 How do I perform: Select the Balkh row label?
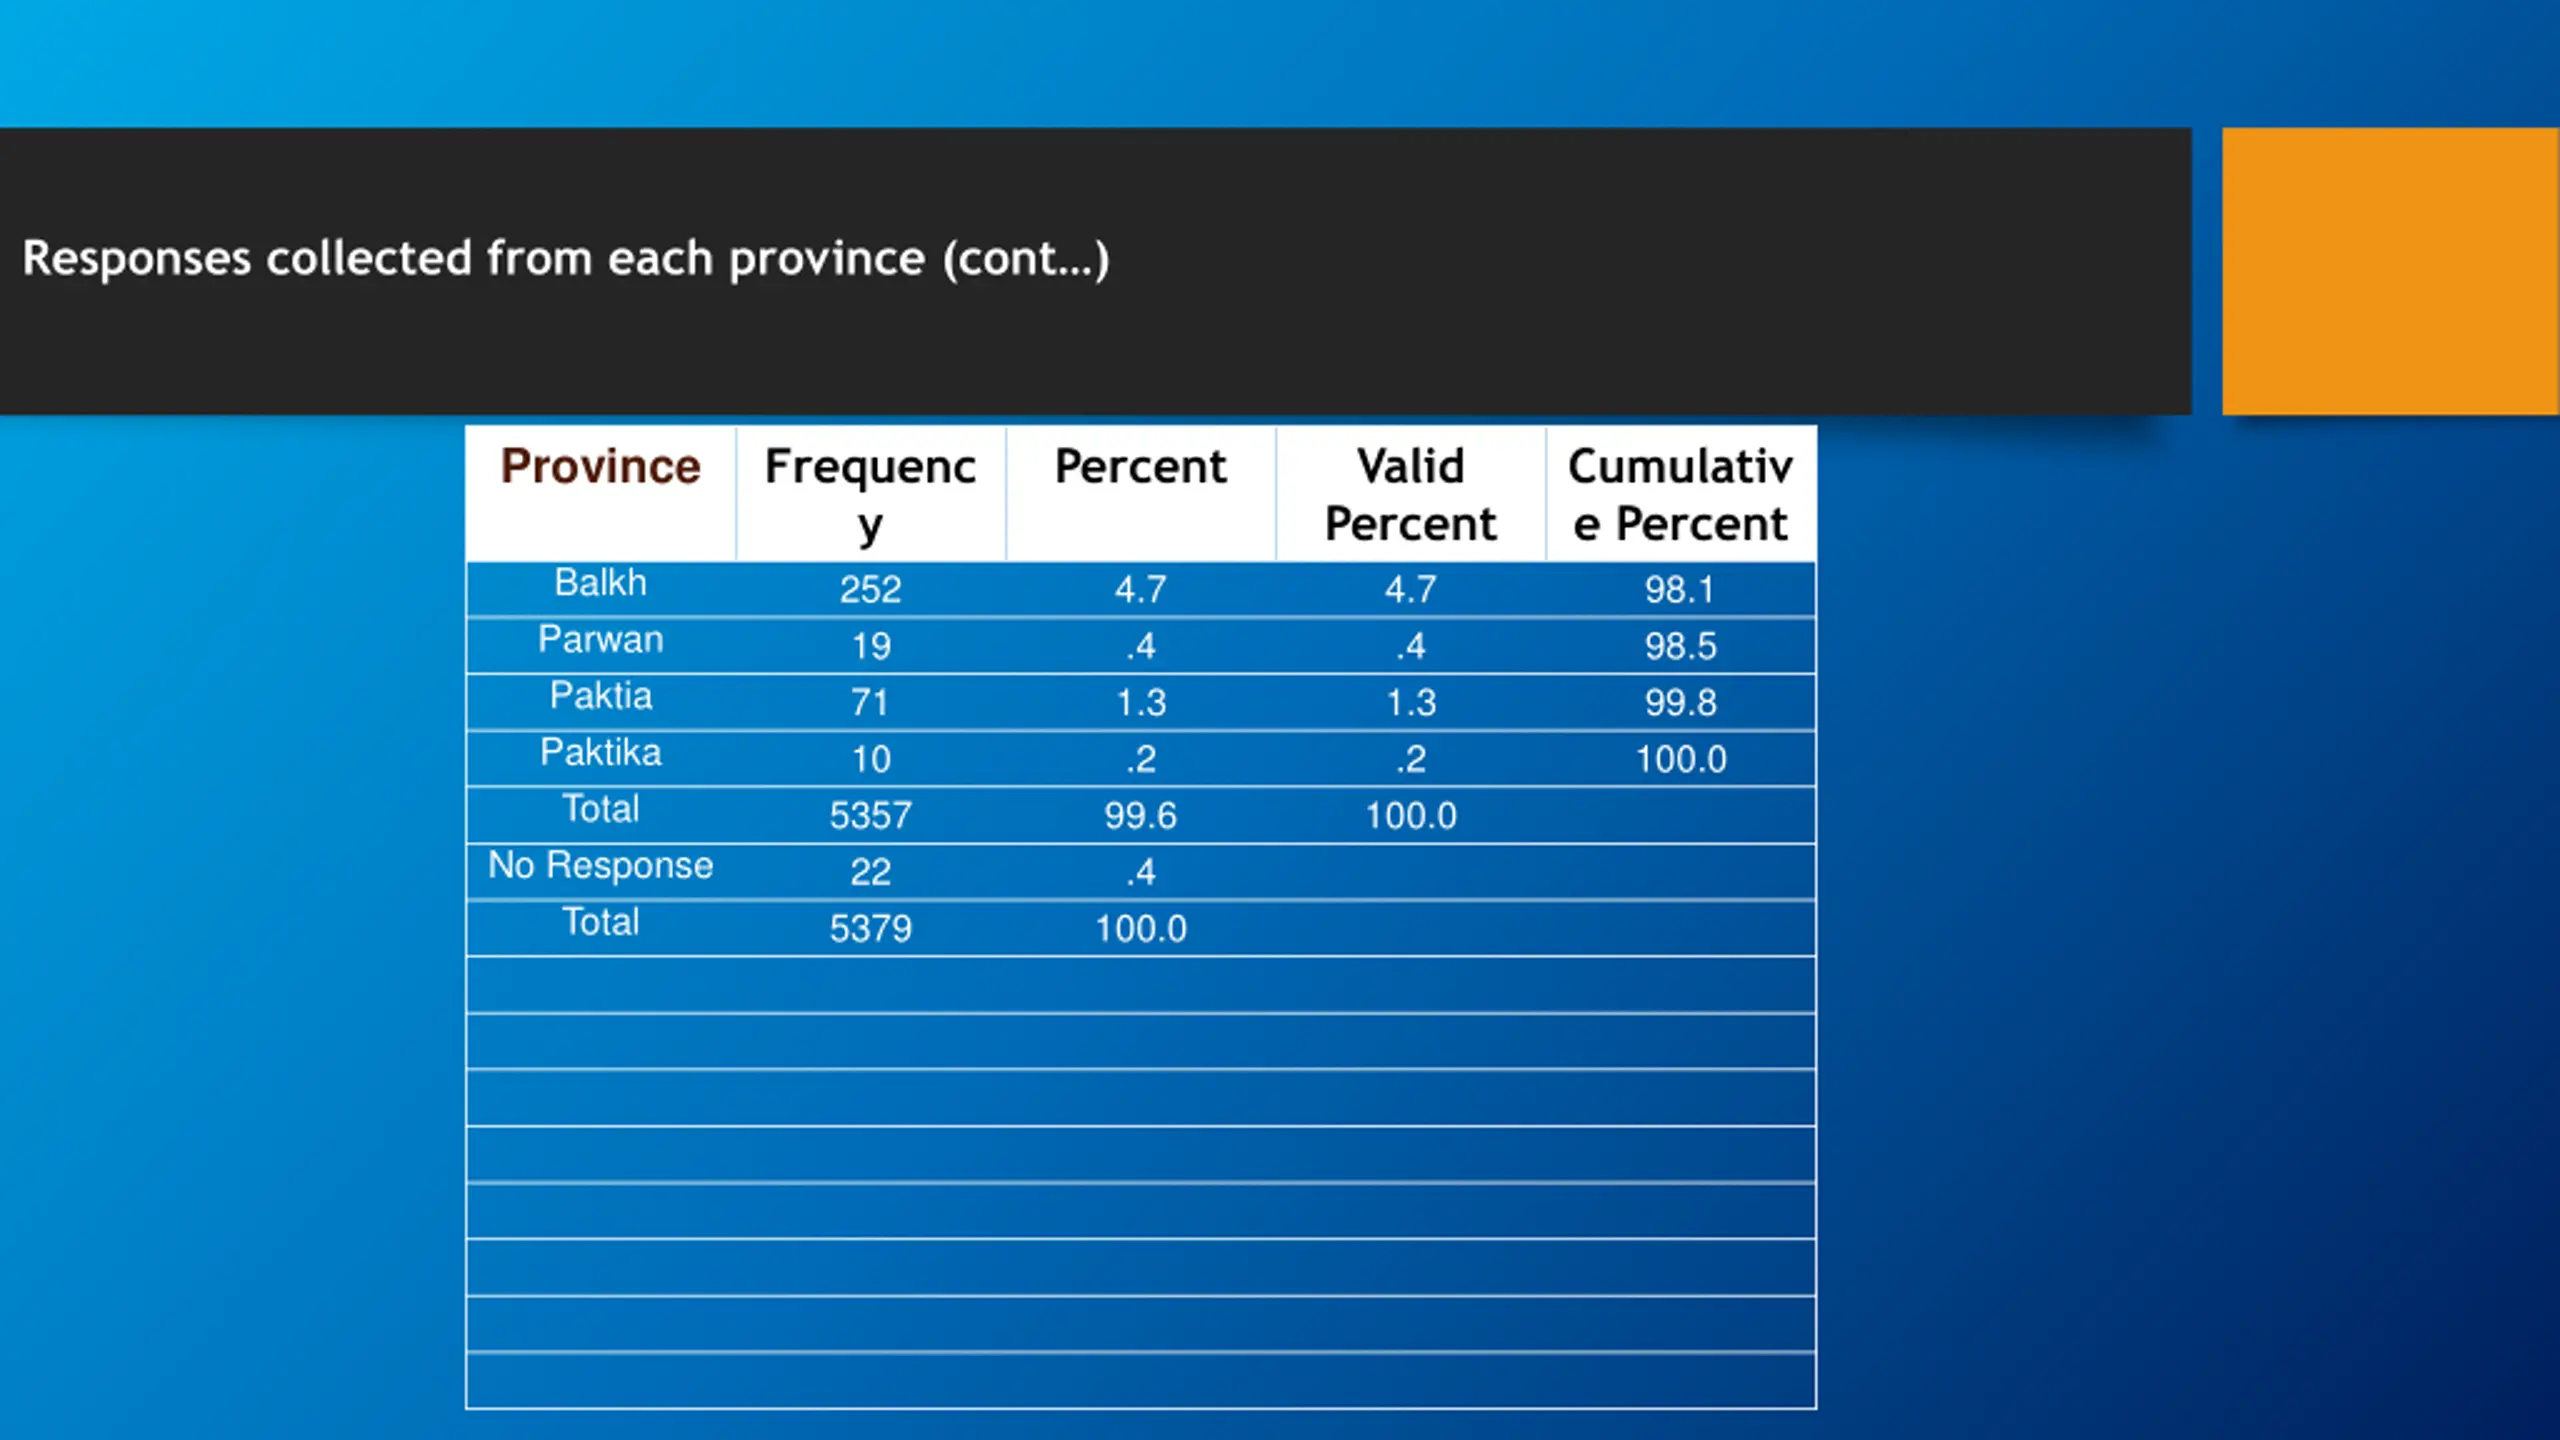click(x=601, y=582)
